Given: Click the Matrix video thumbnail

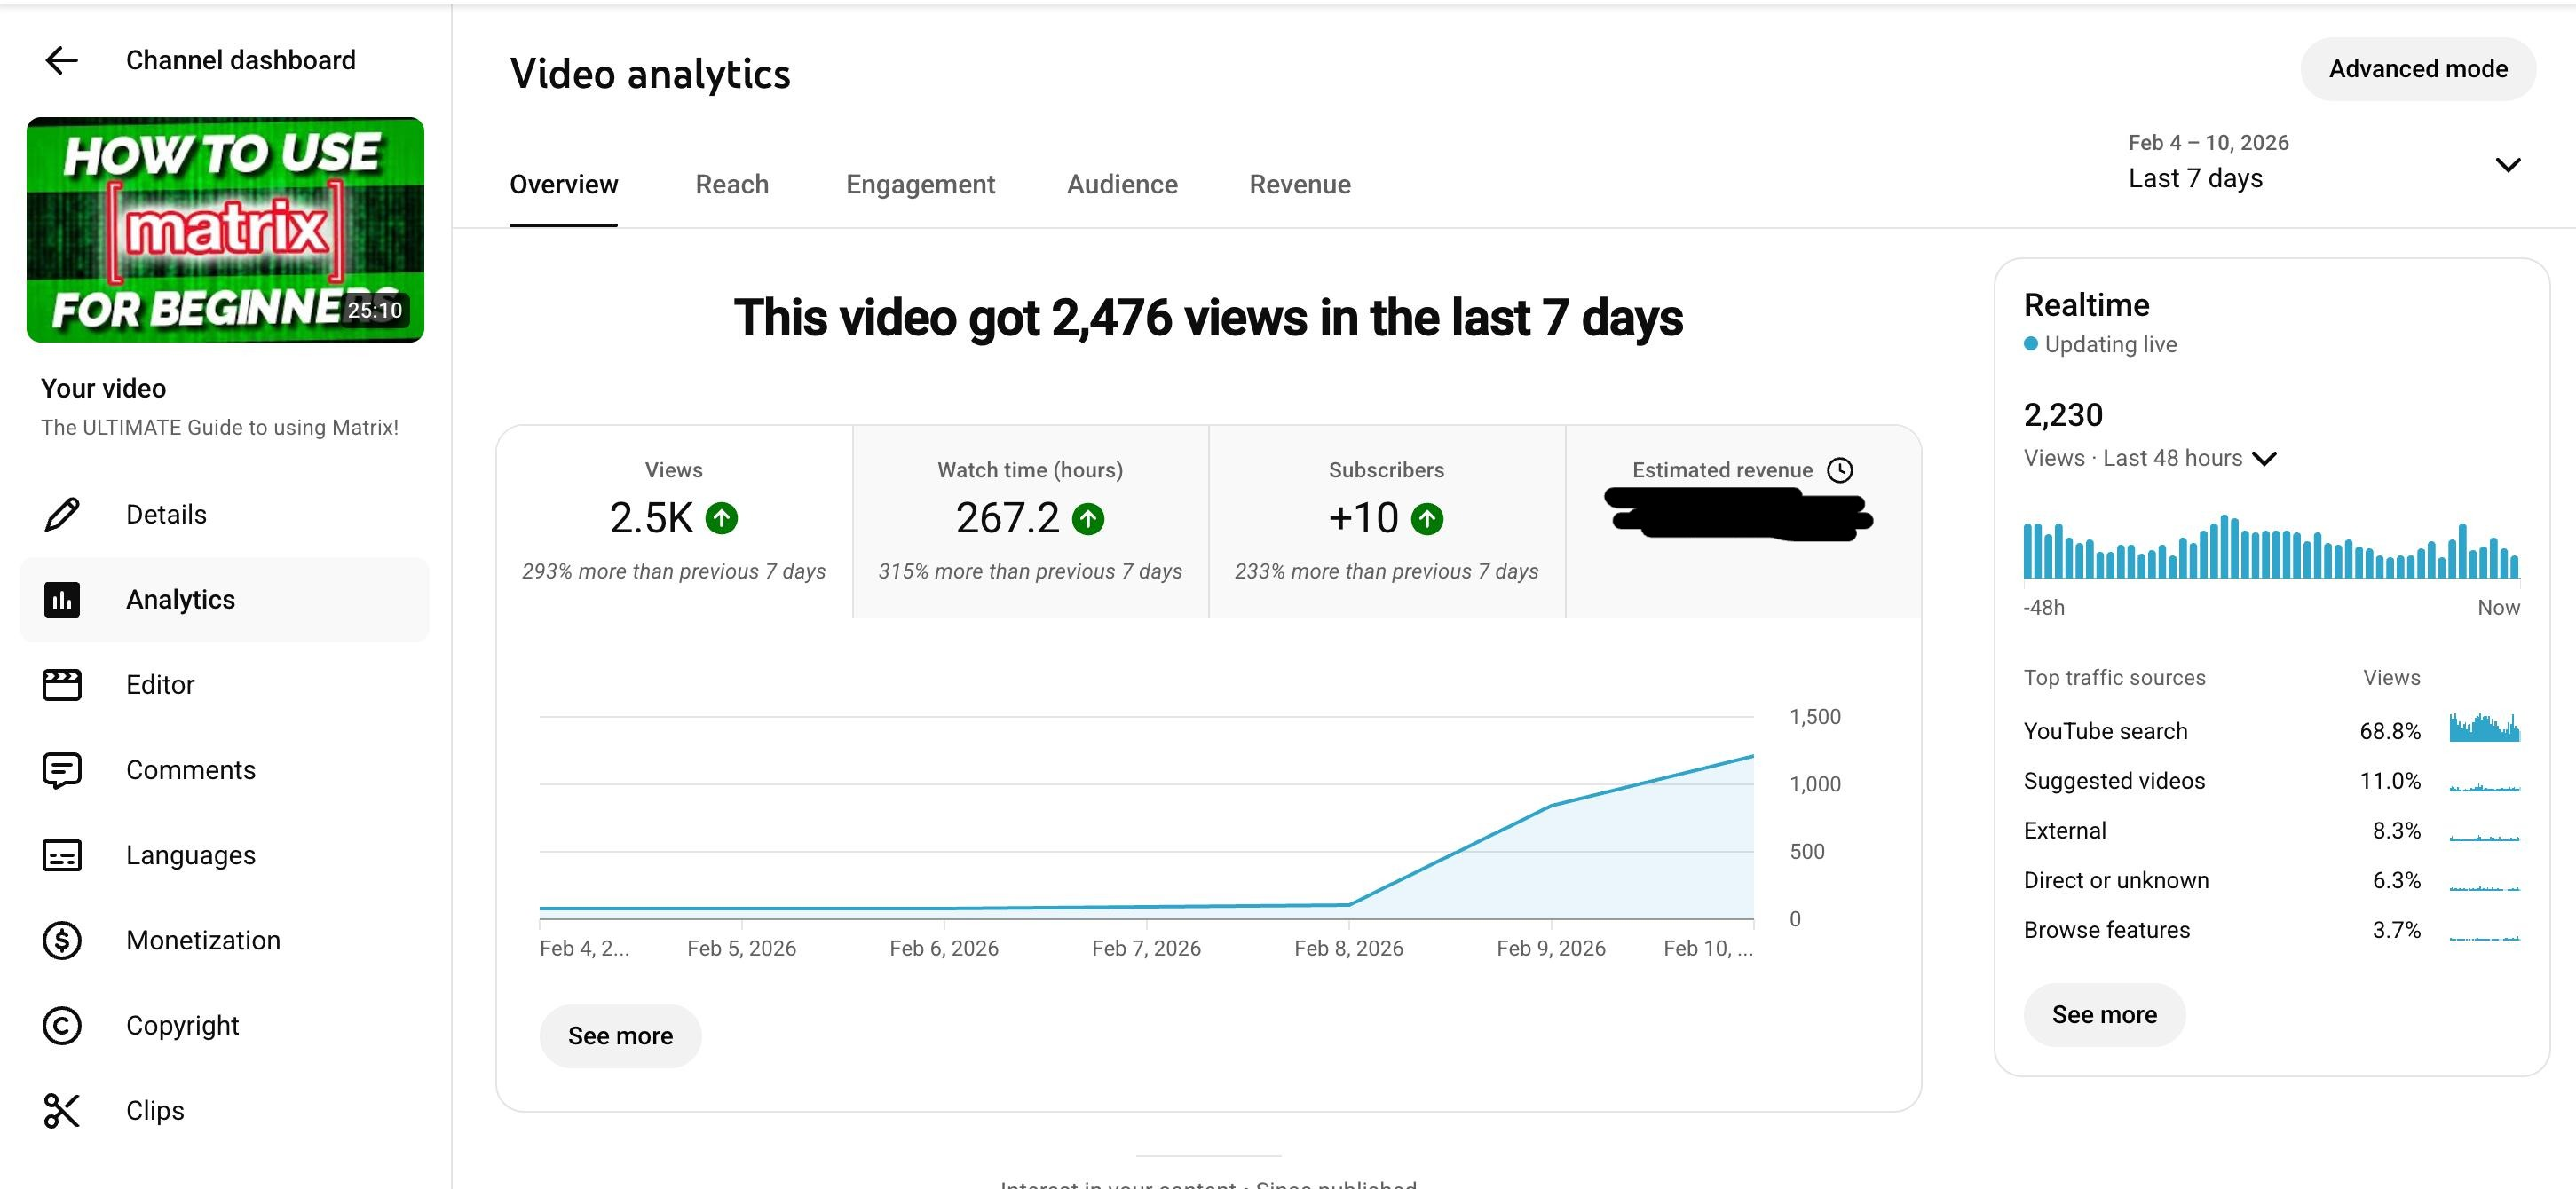Looking at the screenshot, I should click(225, 230).
